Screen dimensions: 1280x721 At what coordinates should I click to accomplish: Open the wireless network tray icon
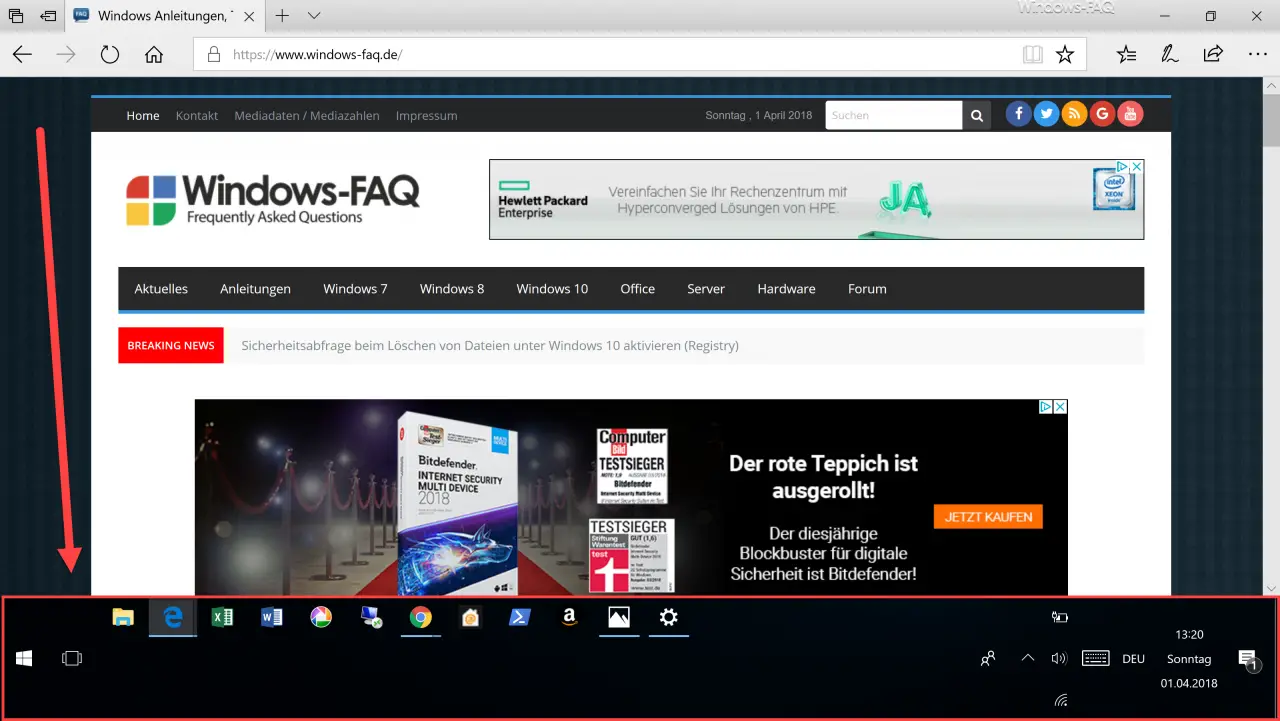pyautogui.click(x=1061, y=700)
